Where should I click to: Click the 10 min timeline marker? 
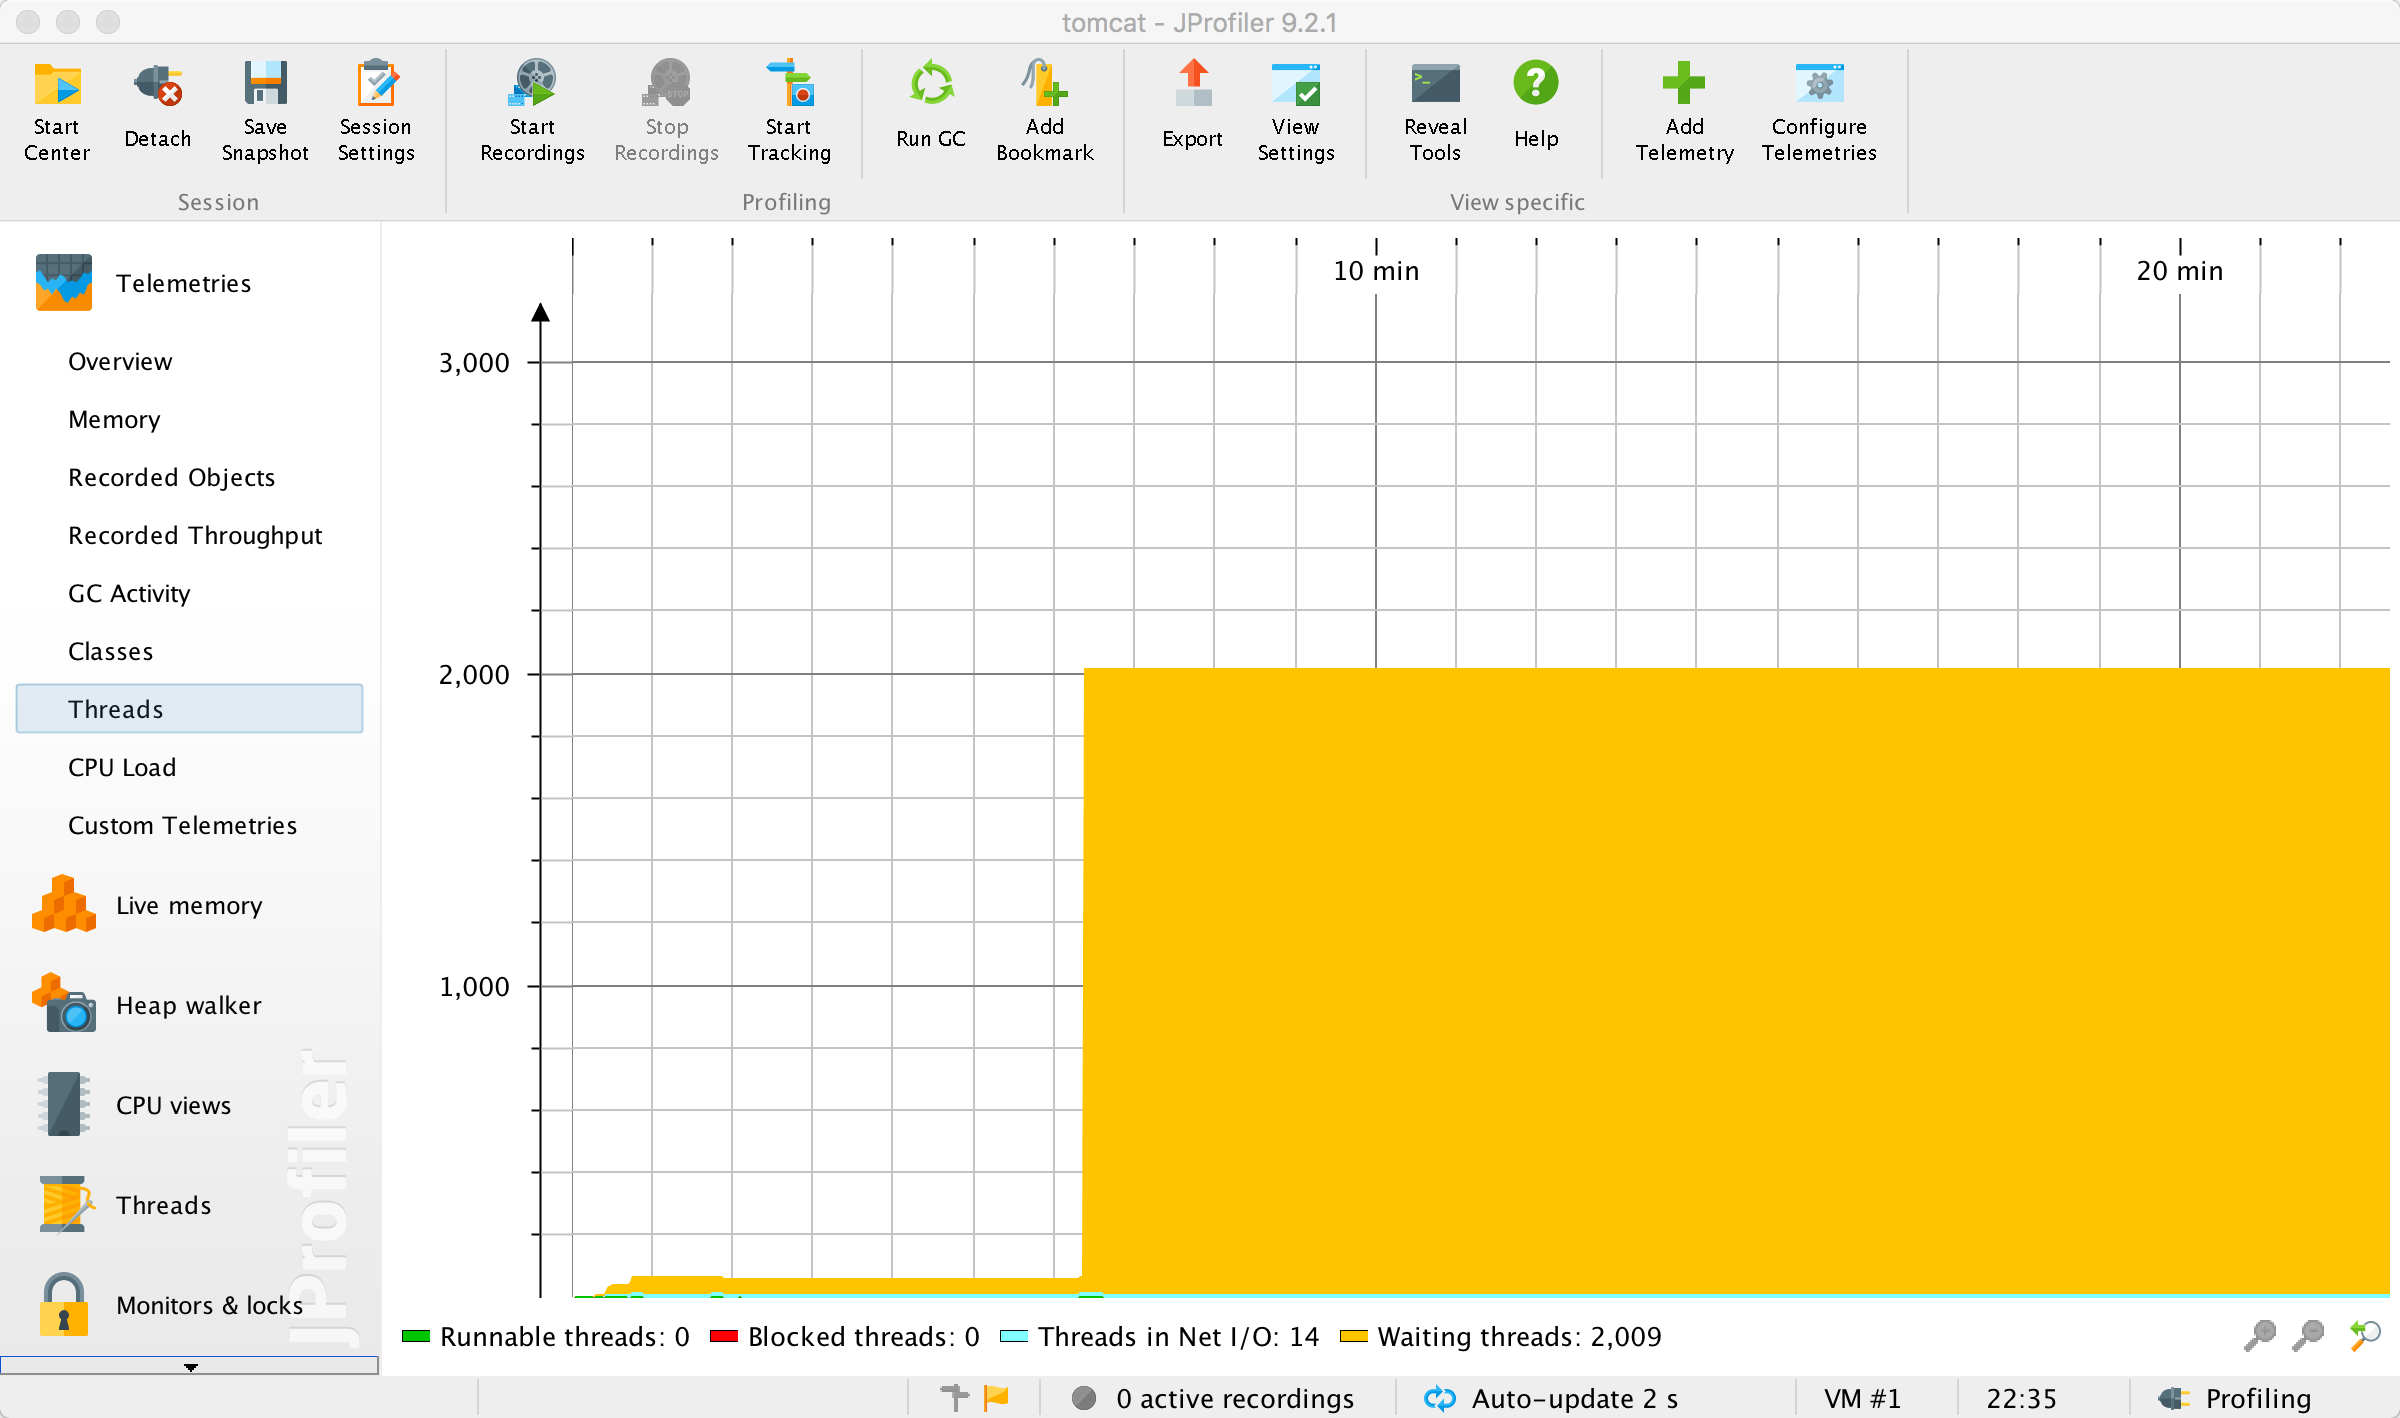1375,270
